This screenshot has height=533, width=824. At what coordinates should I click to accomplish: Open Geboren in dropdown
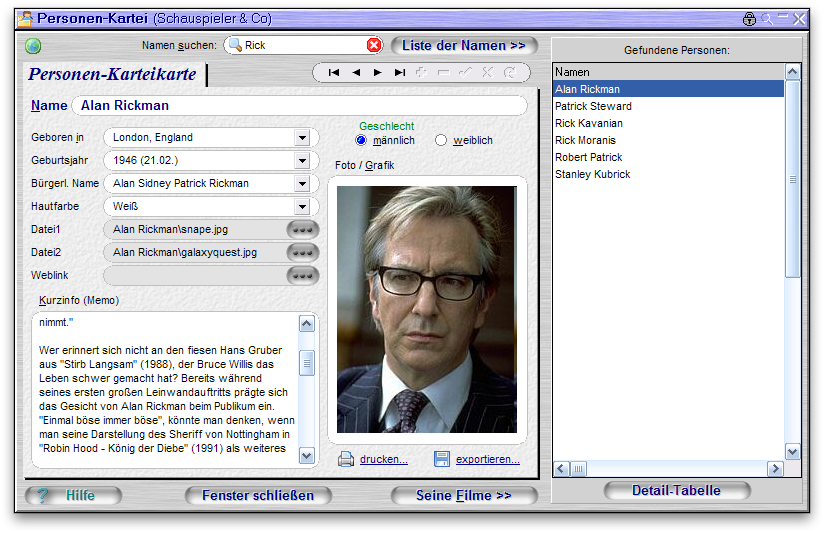click(302, 138)
